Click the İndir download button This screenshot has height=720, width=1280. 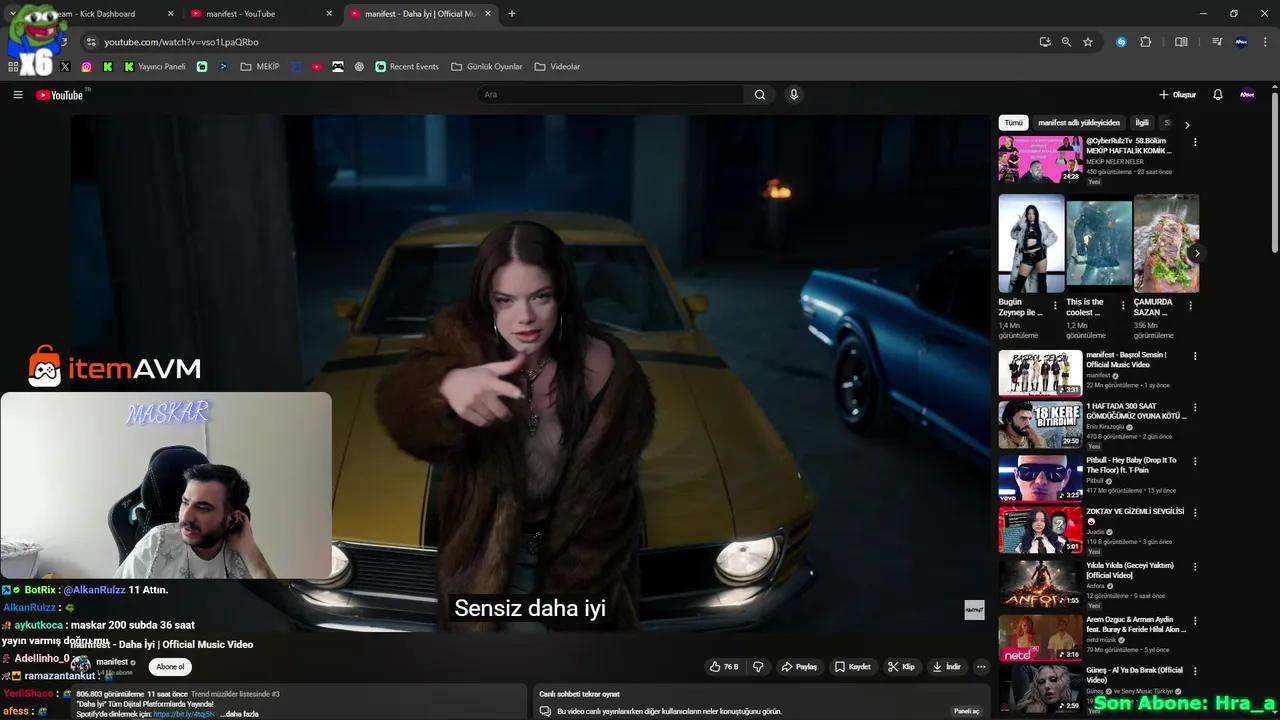(x=946, y=667)
